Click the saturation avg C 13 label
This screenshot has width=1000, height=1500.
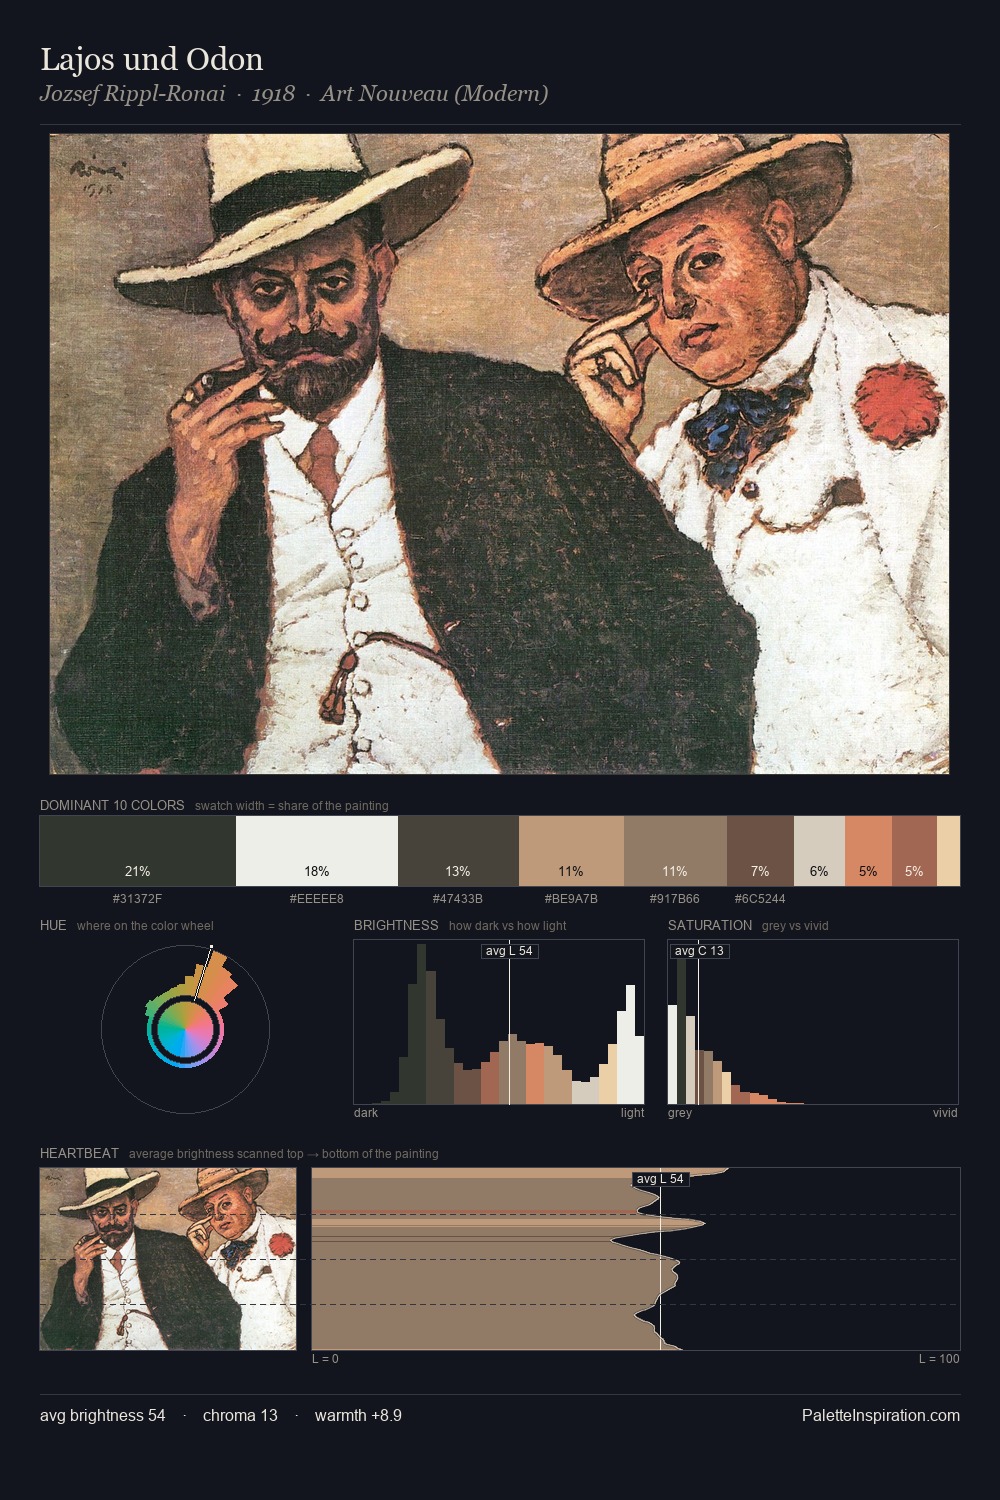[x=698, y=951]
